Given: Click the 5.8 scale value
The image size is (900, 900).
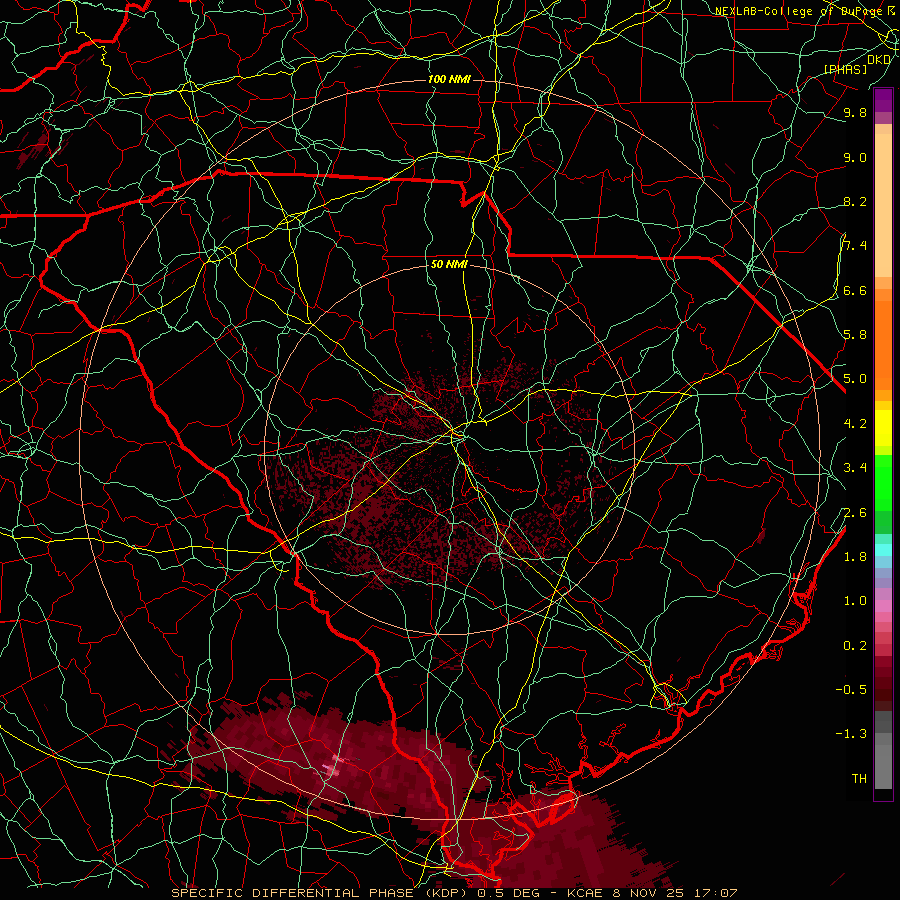Looking at the screenshot, I should pyautogui.click(x=855, y=335).
